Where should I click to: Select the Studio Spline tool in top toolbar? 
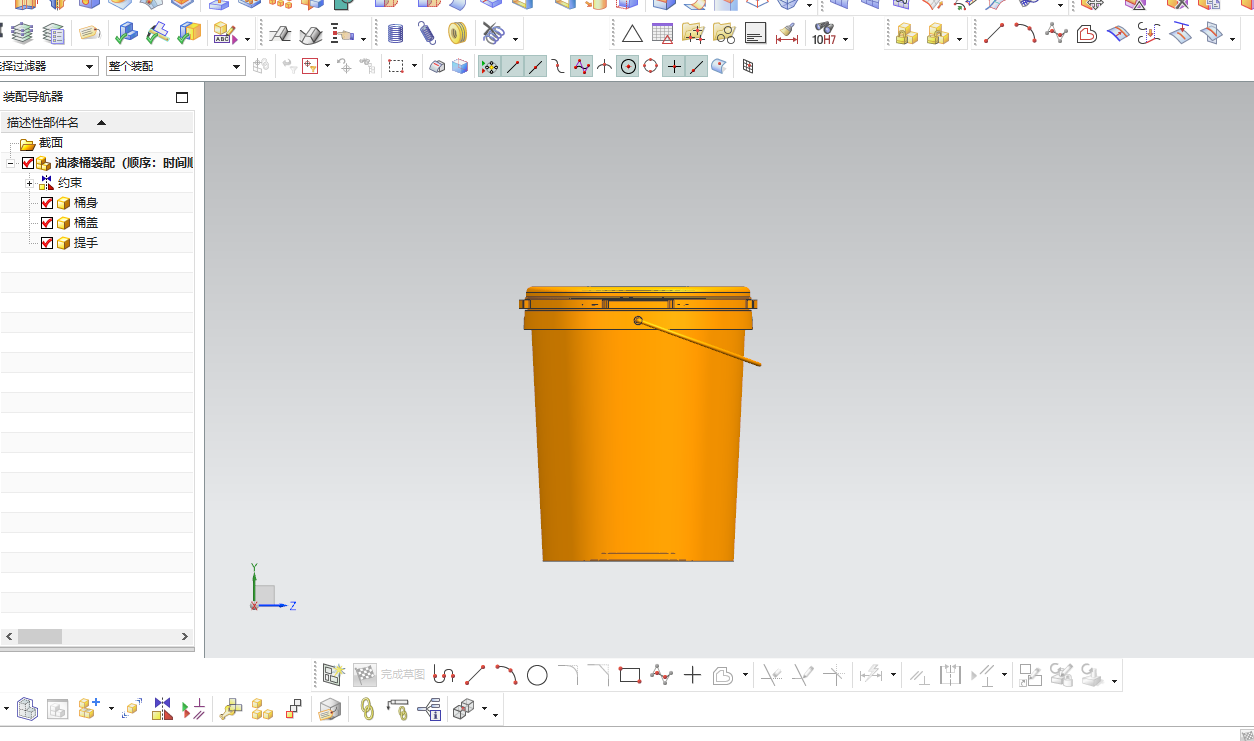point(1056,33)
